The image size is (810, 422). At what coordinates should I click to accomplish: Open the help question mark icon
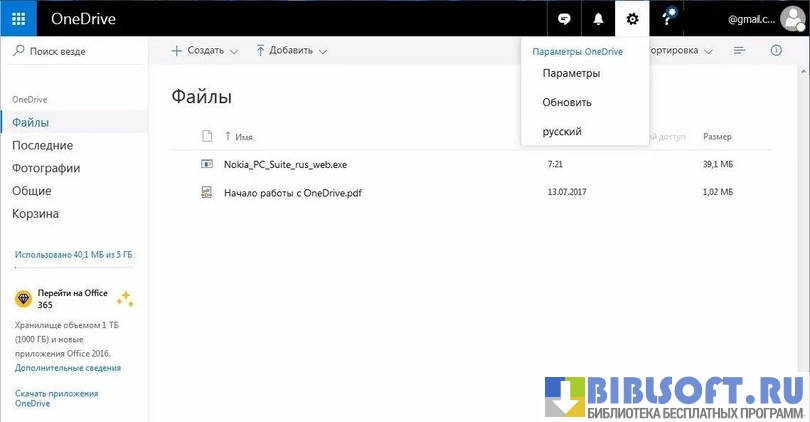pos(667,18)
